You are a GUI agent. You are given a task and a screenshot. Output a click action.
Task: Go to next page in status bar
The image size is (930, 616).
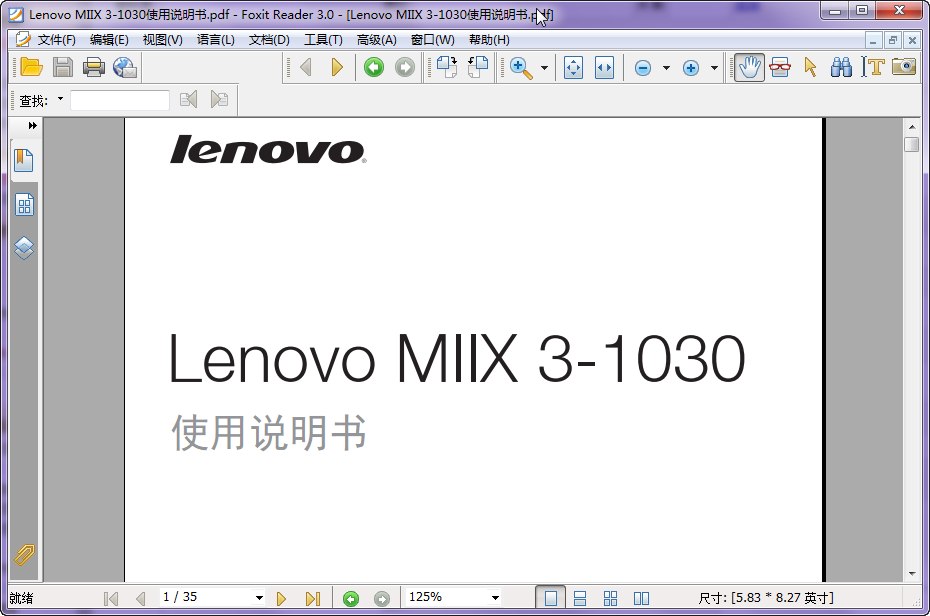[282, 599]
